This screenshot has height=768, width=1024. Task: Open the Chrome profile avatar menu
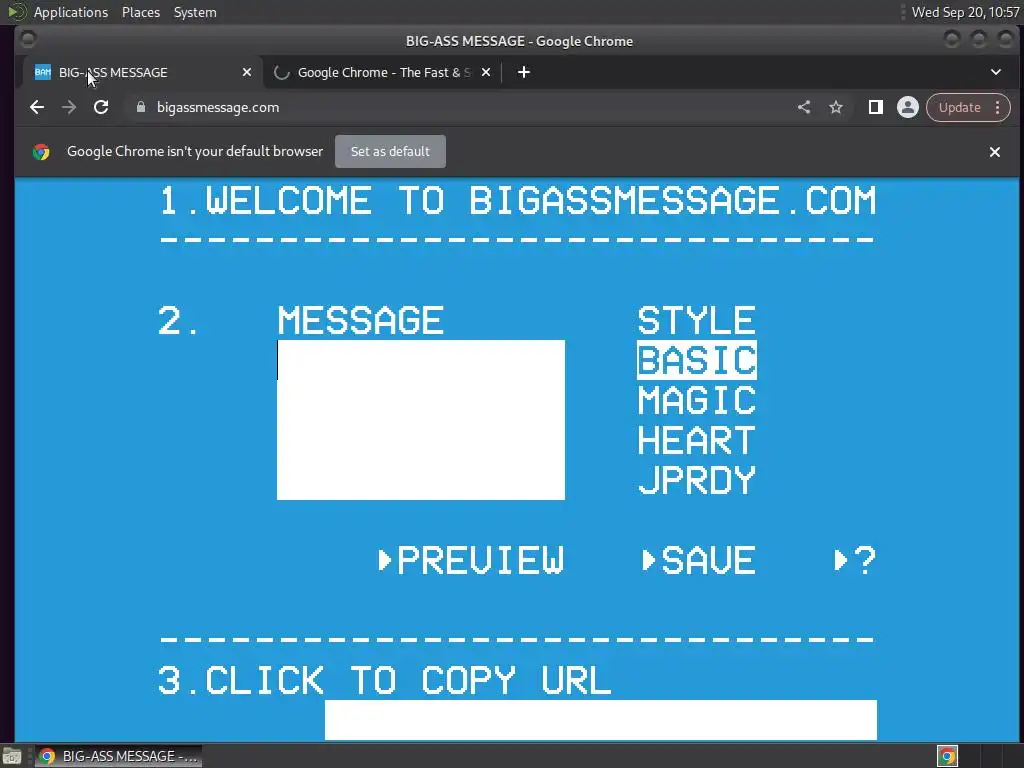[908, 107]
